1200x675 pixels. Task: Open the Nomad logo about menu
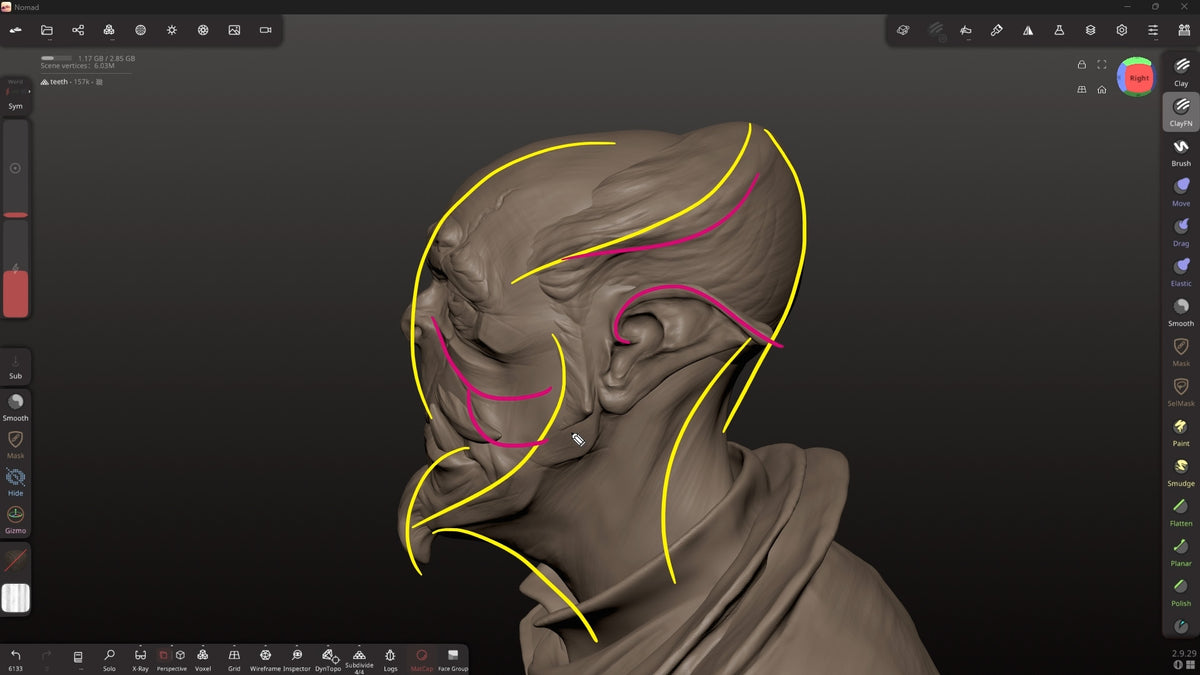pos(16,30)
